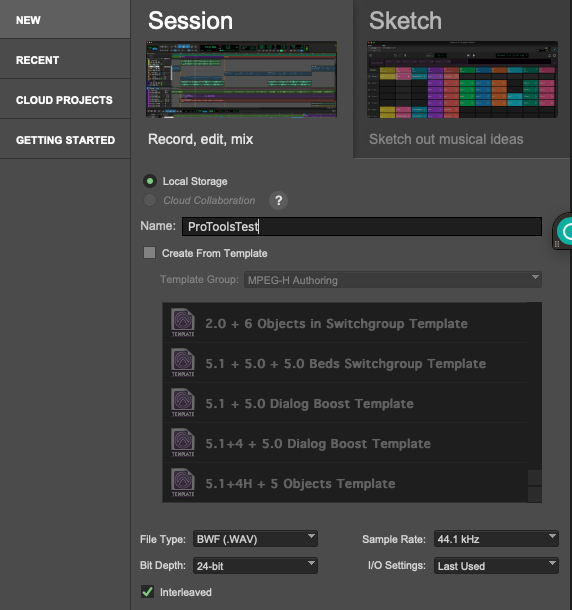Viewport: 572px width, 610px height.
Task: Select 5.1 + 5.0 Dialog Boost Template
Action: [345, 403]
